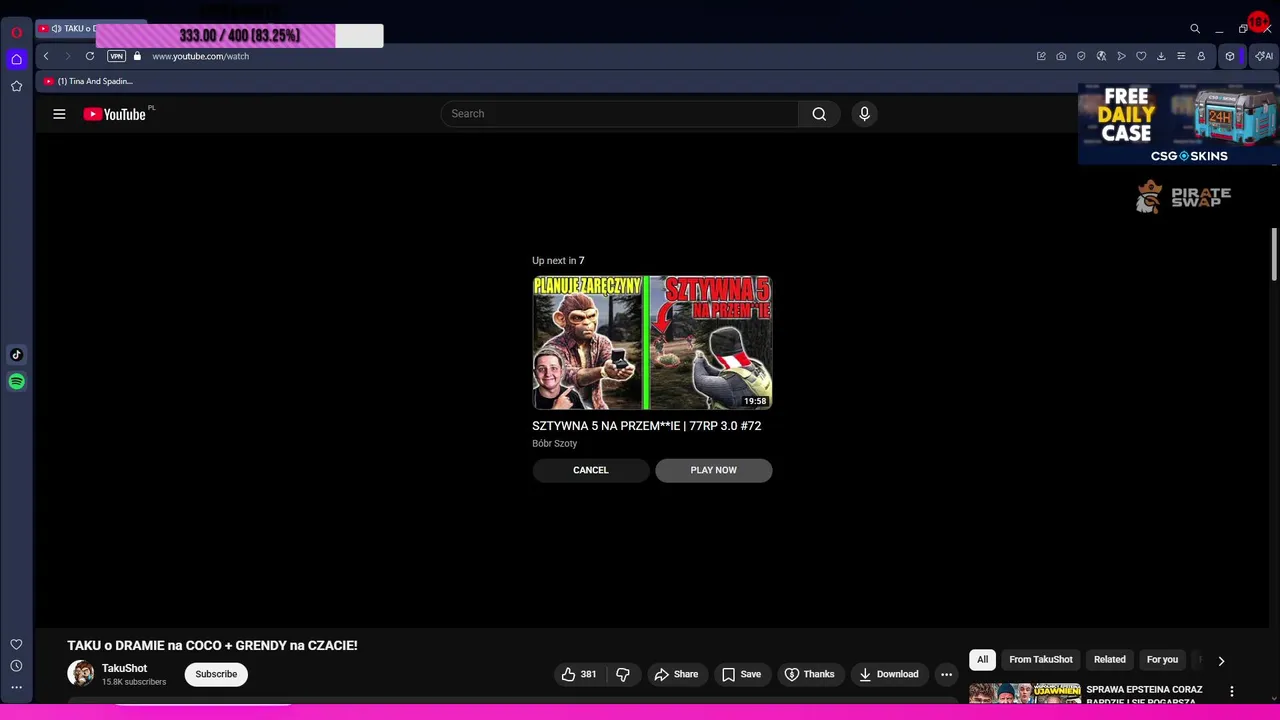Open the send/flow arrow toolbar icon

tap(1121, 56)
